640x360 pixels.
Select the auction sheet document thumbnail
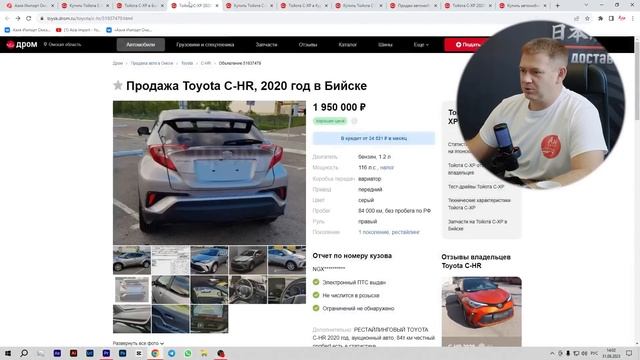171,260
